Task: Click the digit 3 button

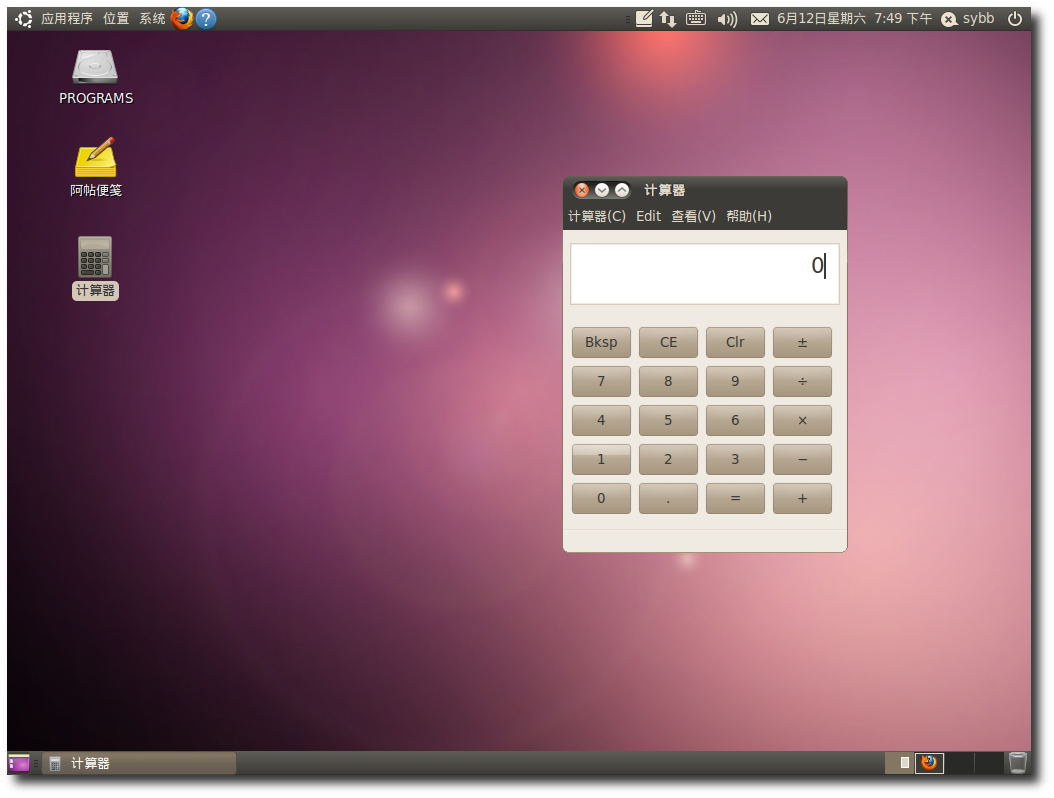Action: pyautogui.click(x=735, y=459)
